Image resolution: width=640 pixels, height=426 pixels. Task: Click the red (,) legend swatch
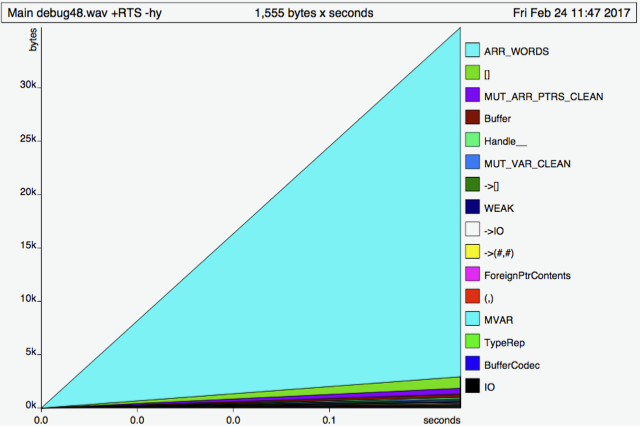click(x=472, y=296)
